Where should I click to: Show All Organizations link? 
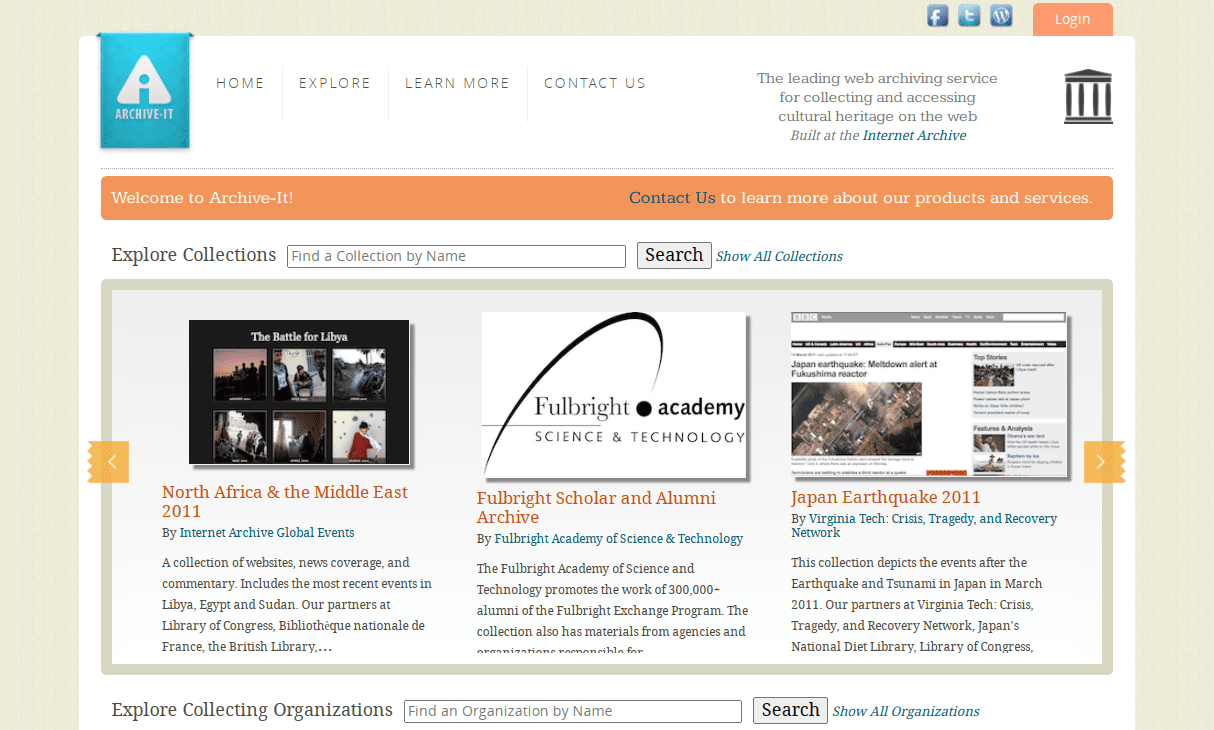tap(905, 712)
